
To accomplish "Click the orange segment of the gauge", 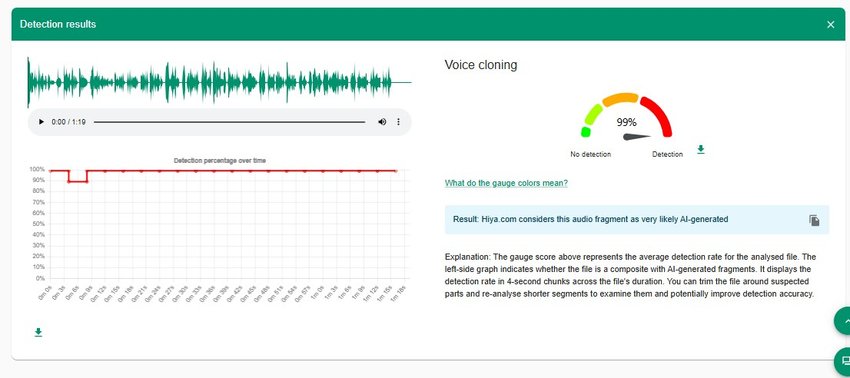I will [x=620, y=98].
